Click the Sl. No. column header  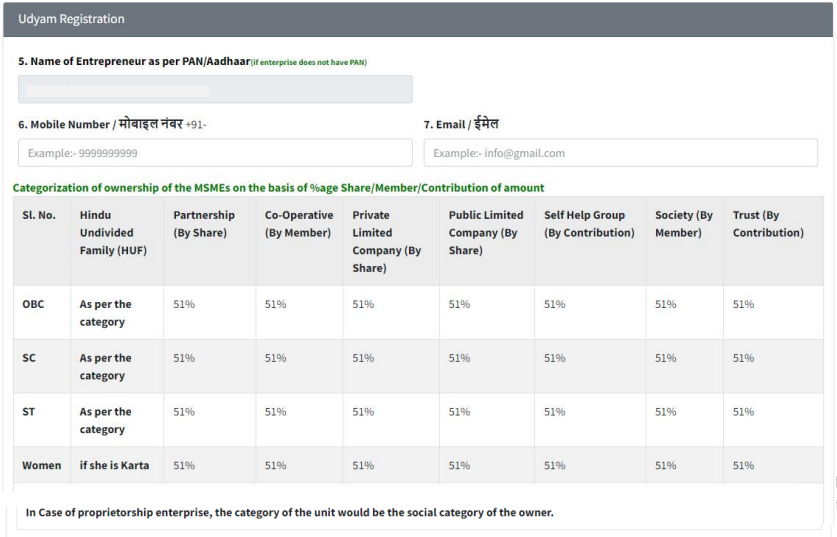pos(38,215)
